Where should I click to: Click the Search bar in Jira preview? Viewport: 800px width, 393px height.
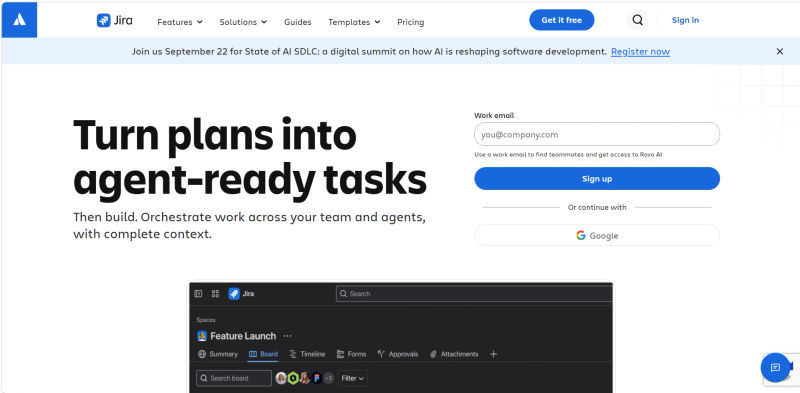point(474,293)
